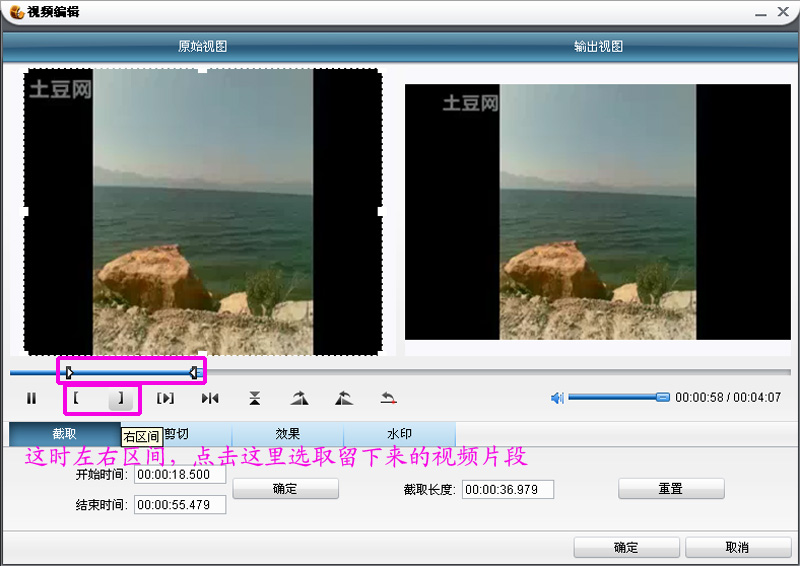Click the right trim marker on the timeline
The image size is (800, 566).
pyautogui.click(x=193, y=373)
